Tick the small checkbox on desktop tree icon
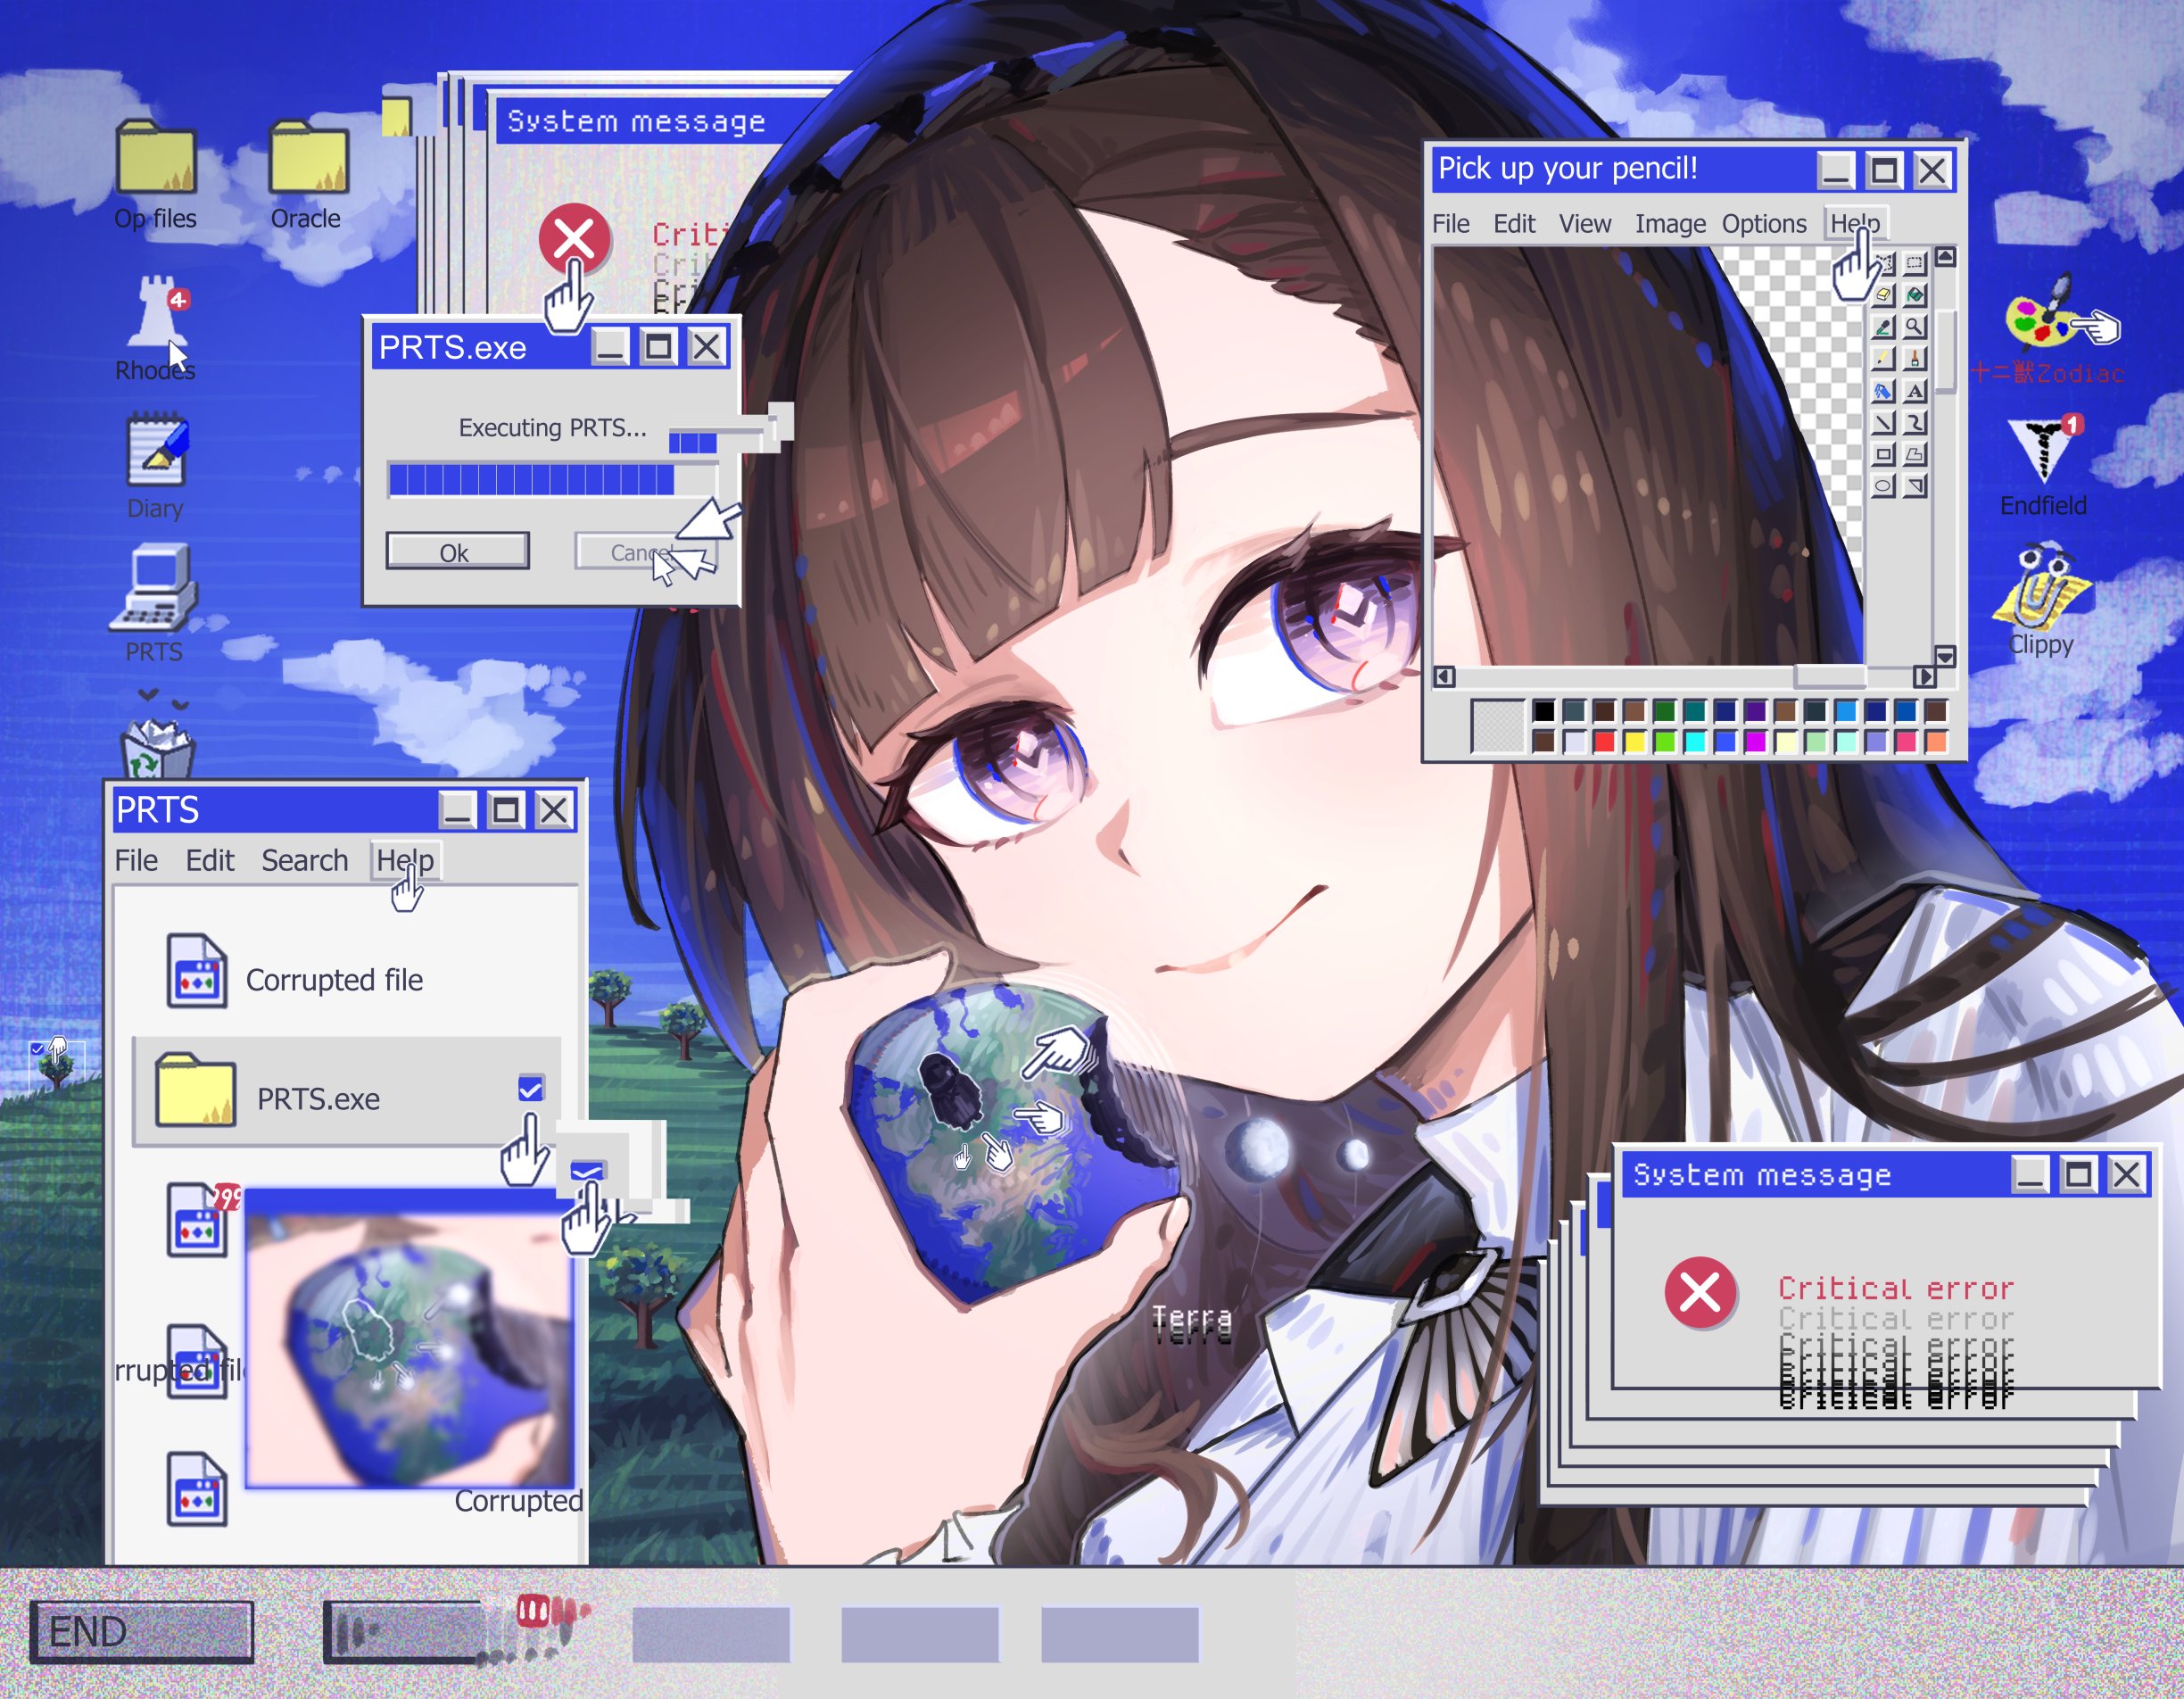This screenshot has height=1699, width=2184. pyautogui.click(x=37, y=1049)
